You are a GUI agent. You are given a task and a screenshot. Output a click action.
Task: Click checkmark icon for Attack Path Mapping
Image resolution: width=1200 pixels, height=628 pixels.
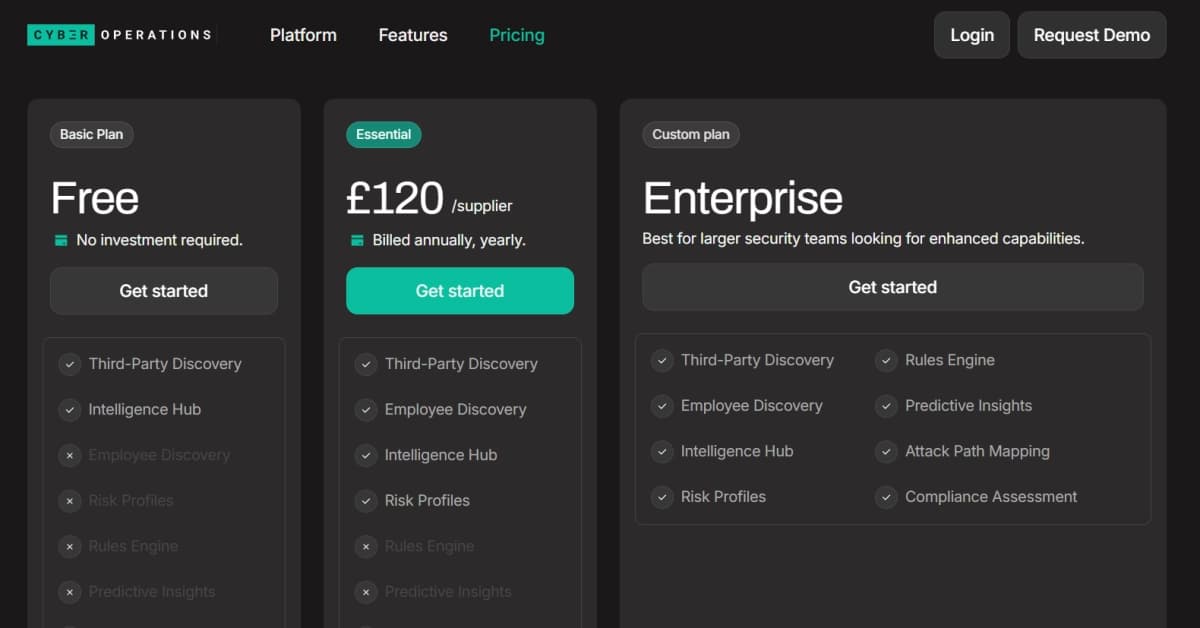[886, 451]
